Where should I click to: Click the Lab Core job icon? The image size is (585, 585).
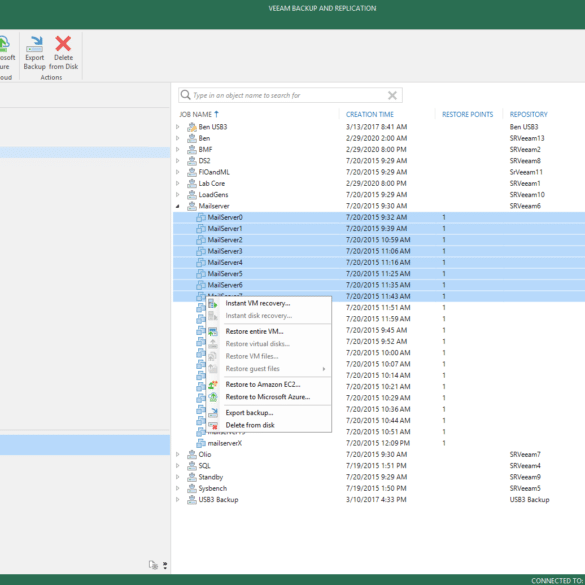(x=192, y=184)
